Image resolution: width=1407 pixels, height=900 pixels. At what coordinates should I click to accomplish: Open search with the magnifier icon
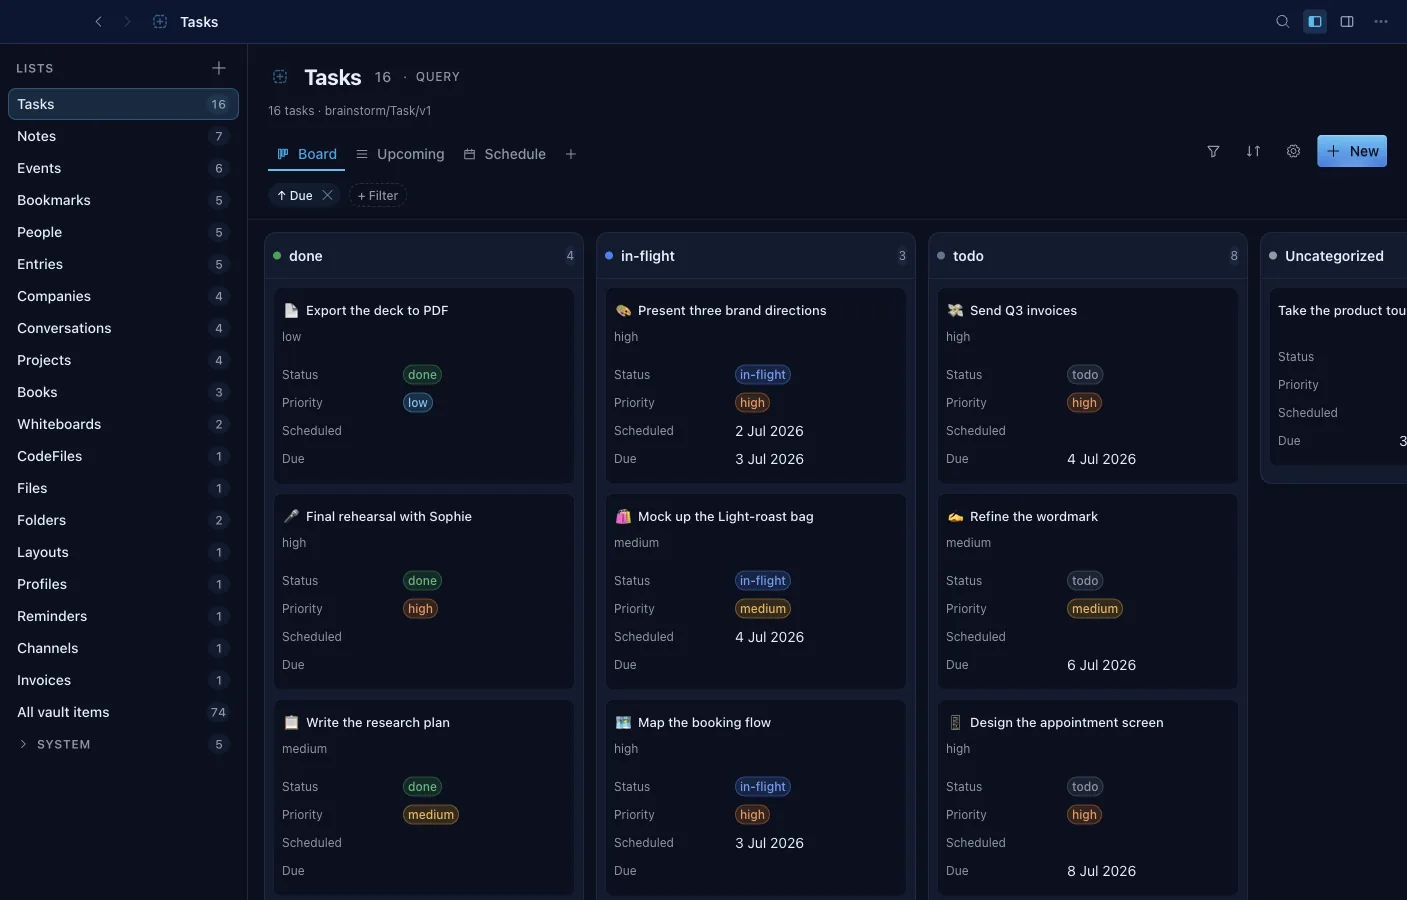pyautogui.click(x=1283, y=21)
